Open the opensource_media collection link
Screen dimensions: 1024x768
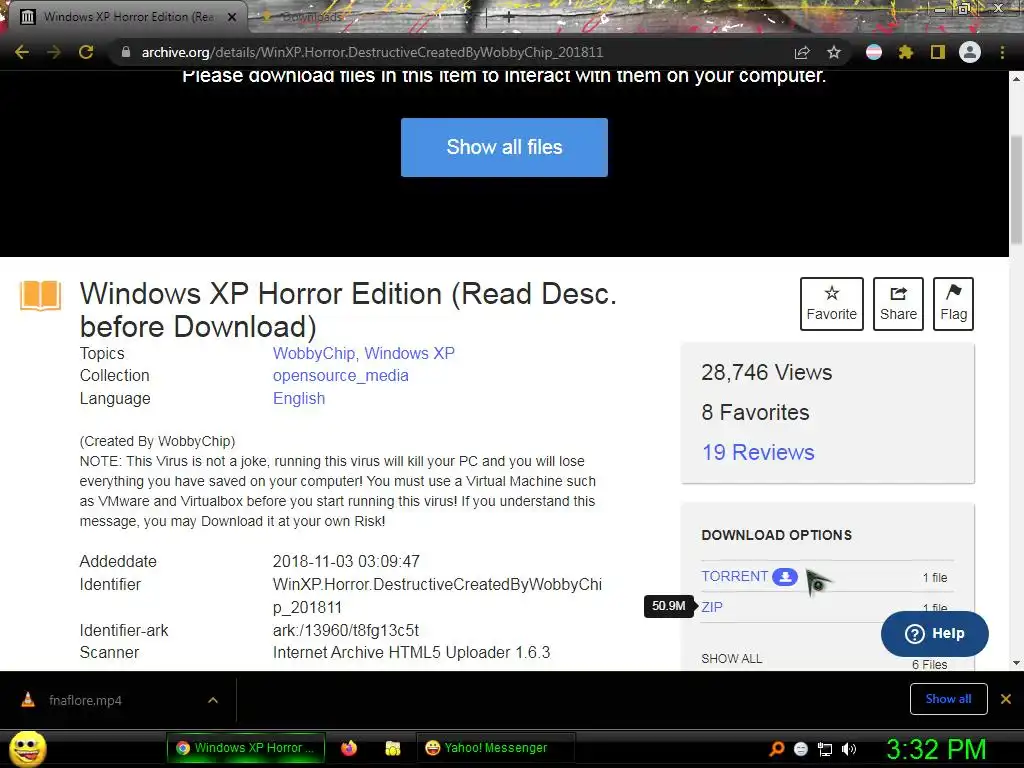click(341, 376)
